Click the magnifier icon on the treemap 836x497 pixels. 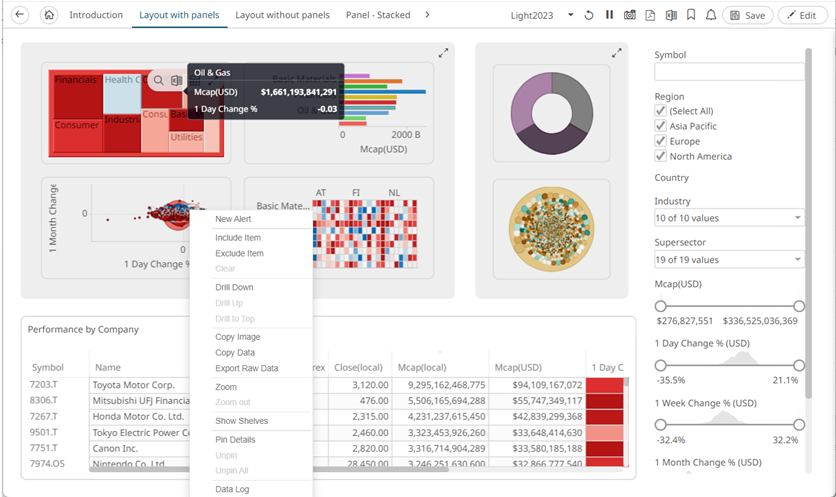pyautogui.click(x=158, y=80)
